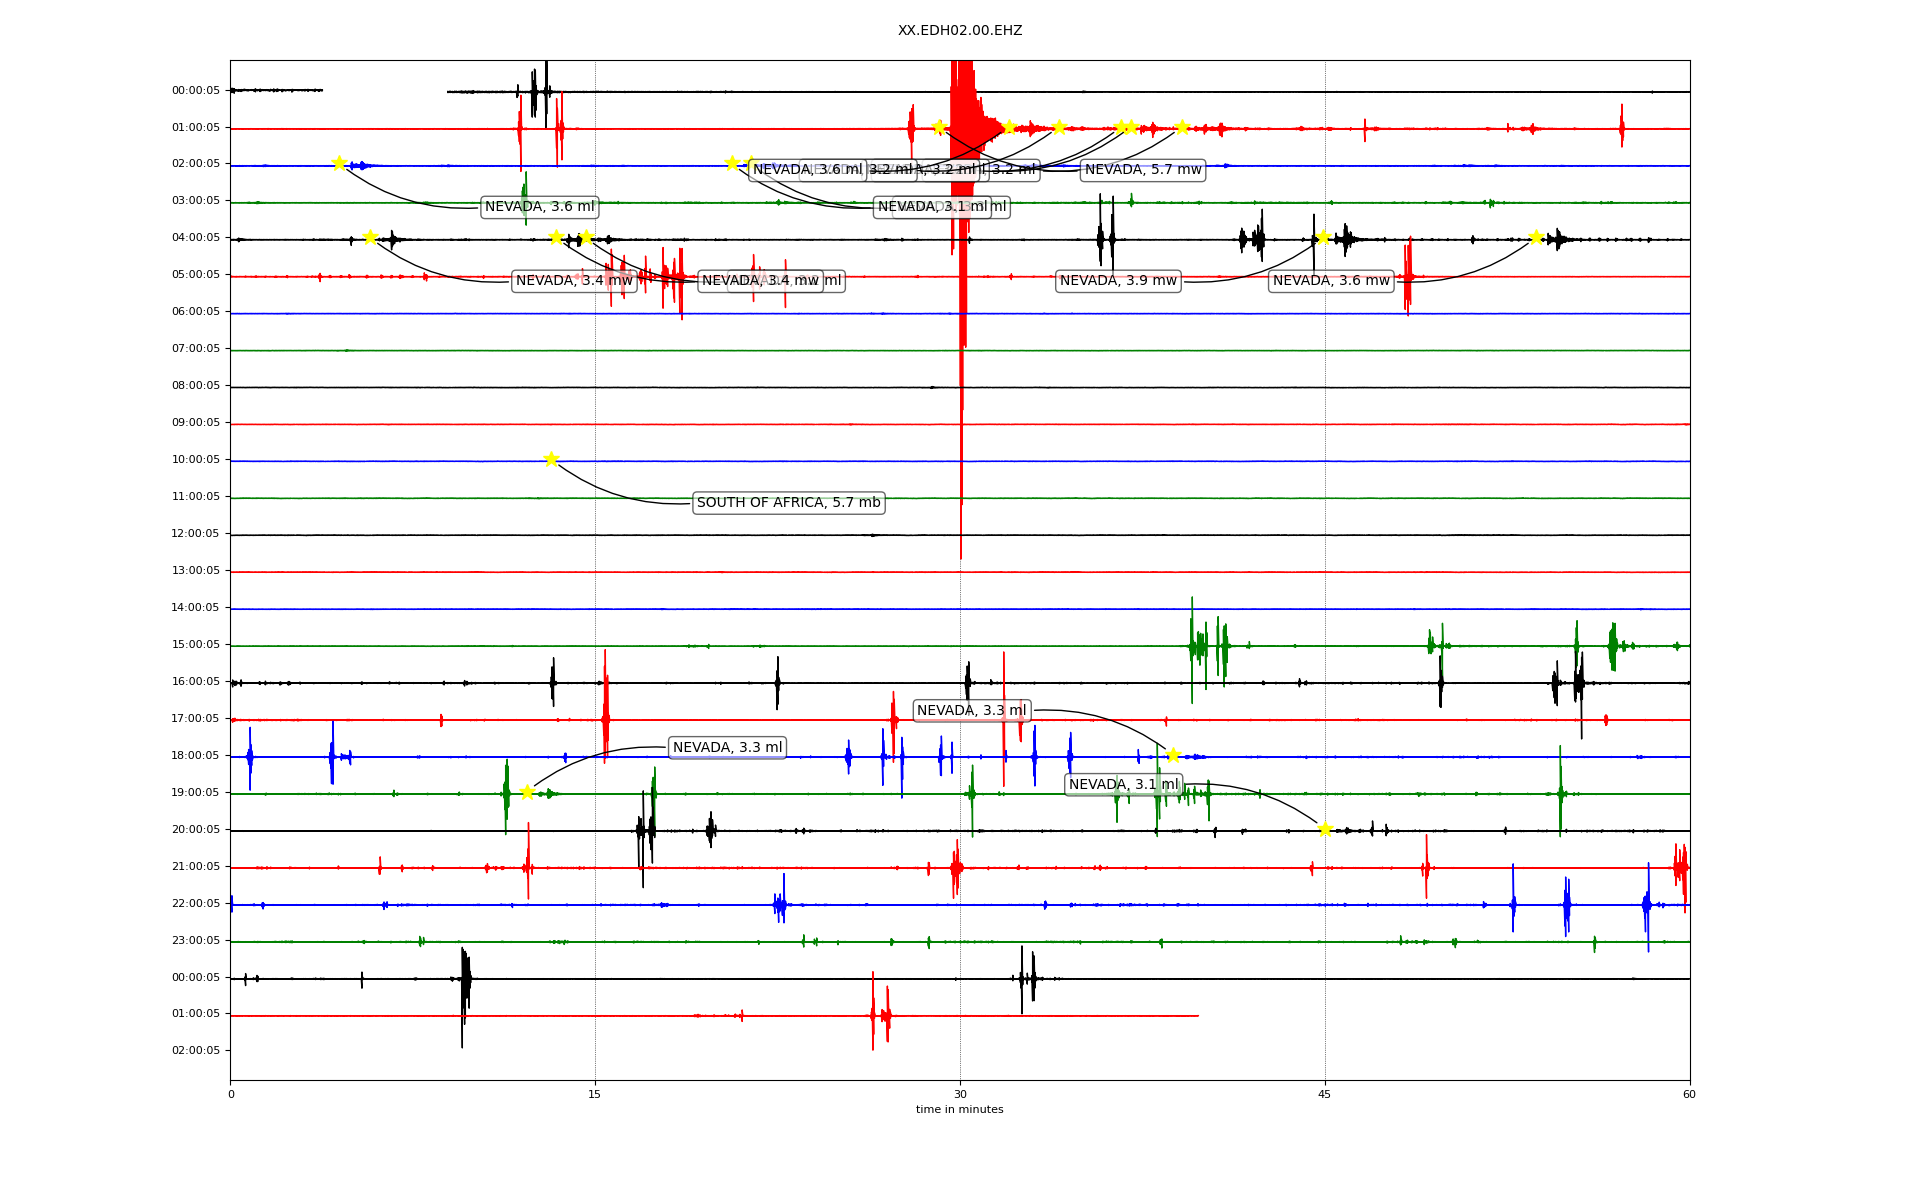Click the plot title XX.EDH02.00.EHZ
Screen dimensions: 1920x1200
tap(960, 31)
